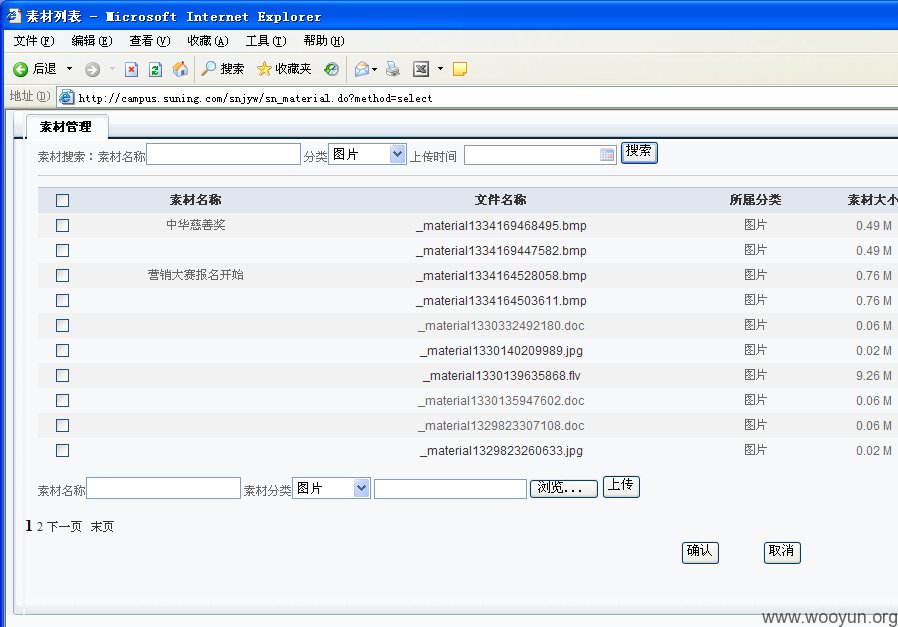The image size is (898, 627).
Task: Check row _material1334164503611.bmp checkbox
Action: (x=62, y=301)
